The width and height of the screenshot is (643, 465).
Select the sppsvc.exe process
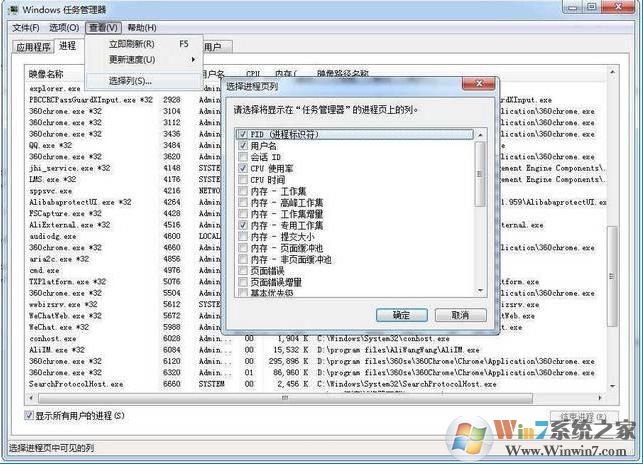tap(50, 191)
